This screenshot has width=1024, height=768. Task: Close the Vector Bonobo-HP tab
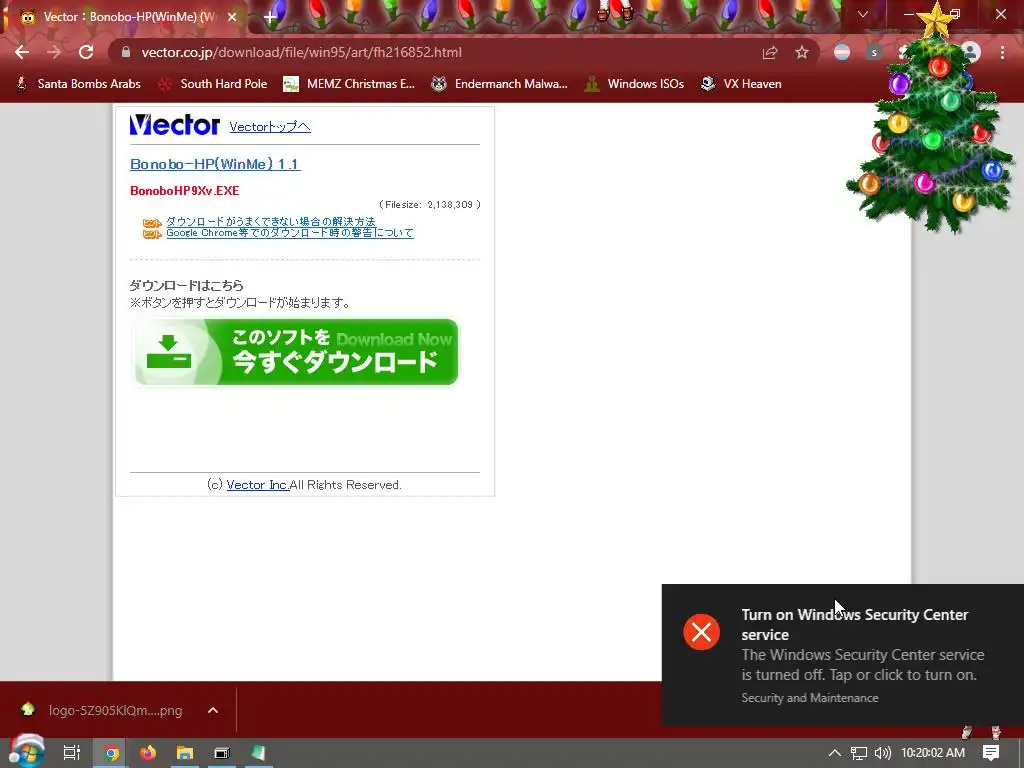[x=232, y=17]
